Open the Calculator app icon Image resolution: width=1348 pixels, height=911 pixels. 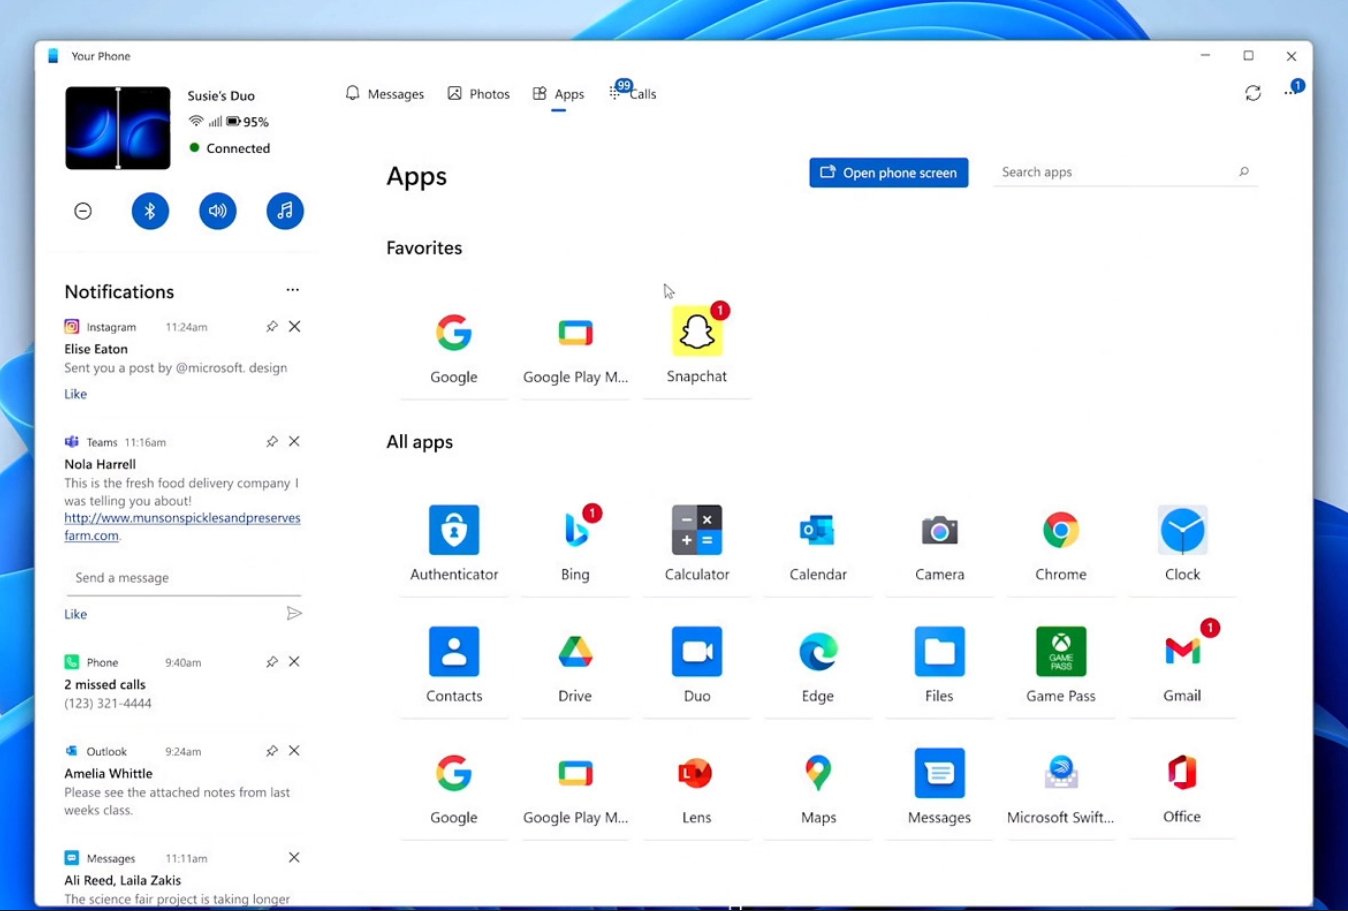point(696,530)
